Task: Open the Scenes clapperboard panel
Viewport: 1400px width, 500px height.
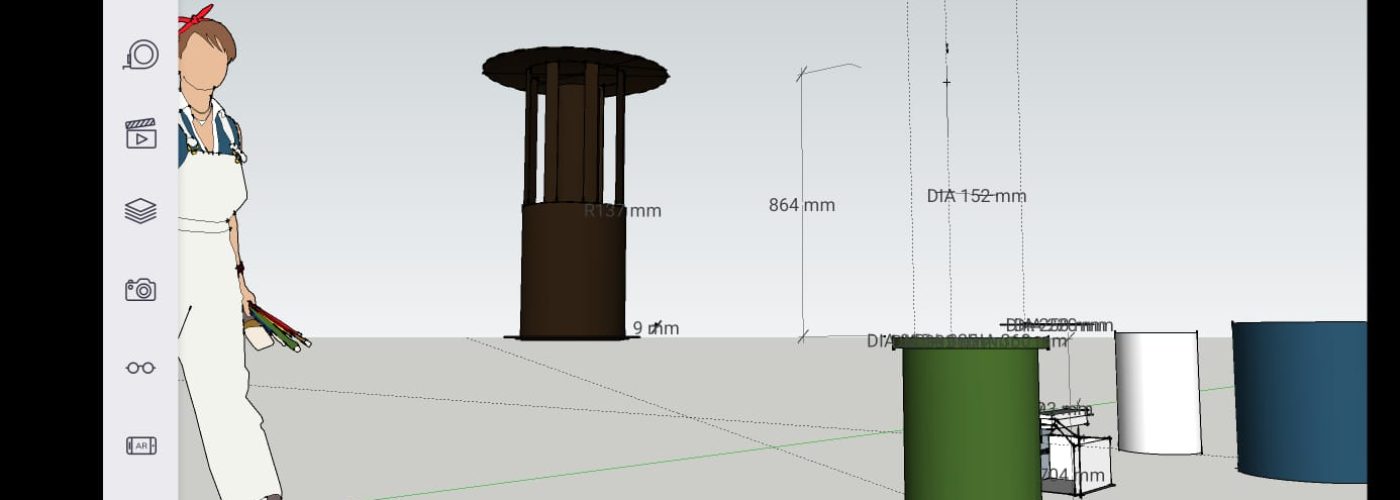Action: 141,133
